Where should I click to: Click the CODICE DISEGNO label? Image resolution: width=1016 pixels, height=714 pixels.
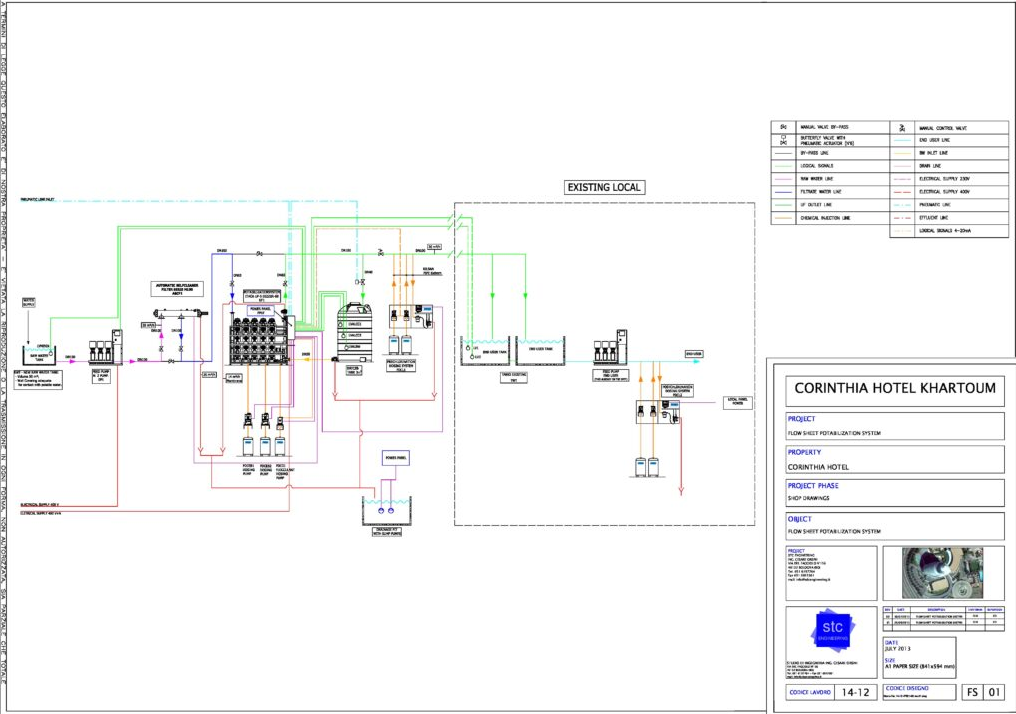pyautogui.click(x=907, y=689)
